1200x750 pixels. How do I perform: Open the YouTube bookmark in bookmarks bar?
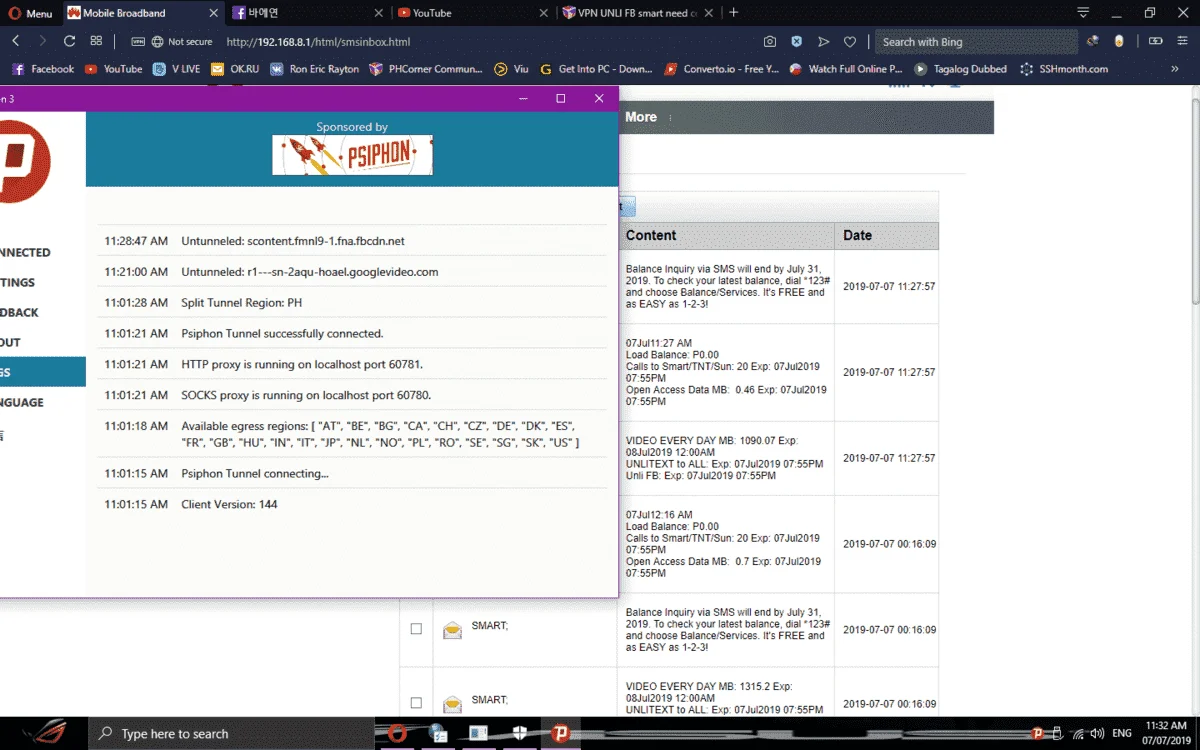coord(113,69)
